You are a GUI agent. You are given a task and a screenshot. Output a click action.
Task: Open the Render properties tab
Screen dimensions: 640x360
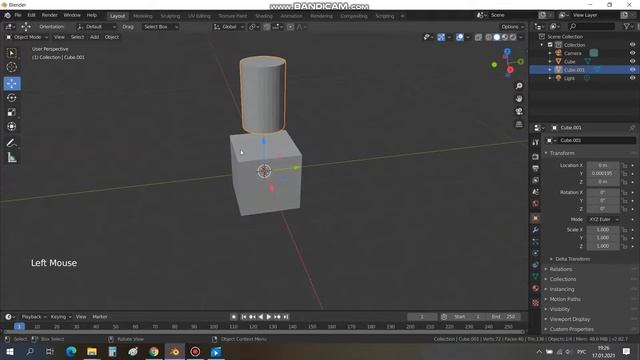536,156
